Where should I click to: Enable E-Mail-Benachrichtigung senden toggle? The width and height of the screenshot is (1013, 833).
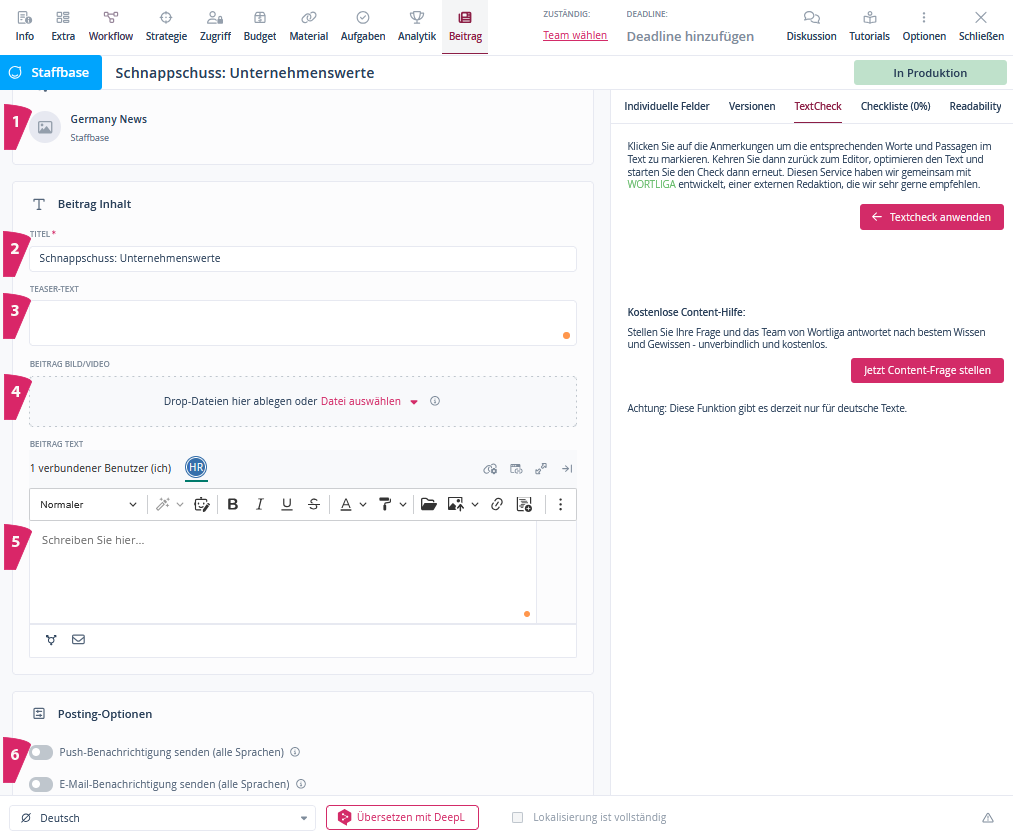click(x=41, y=784)
